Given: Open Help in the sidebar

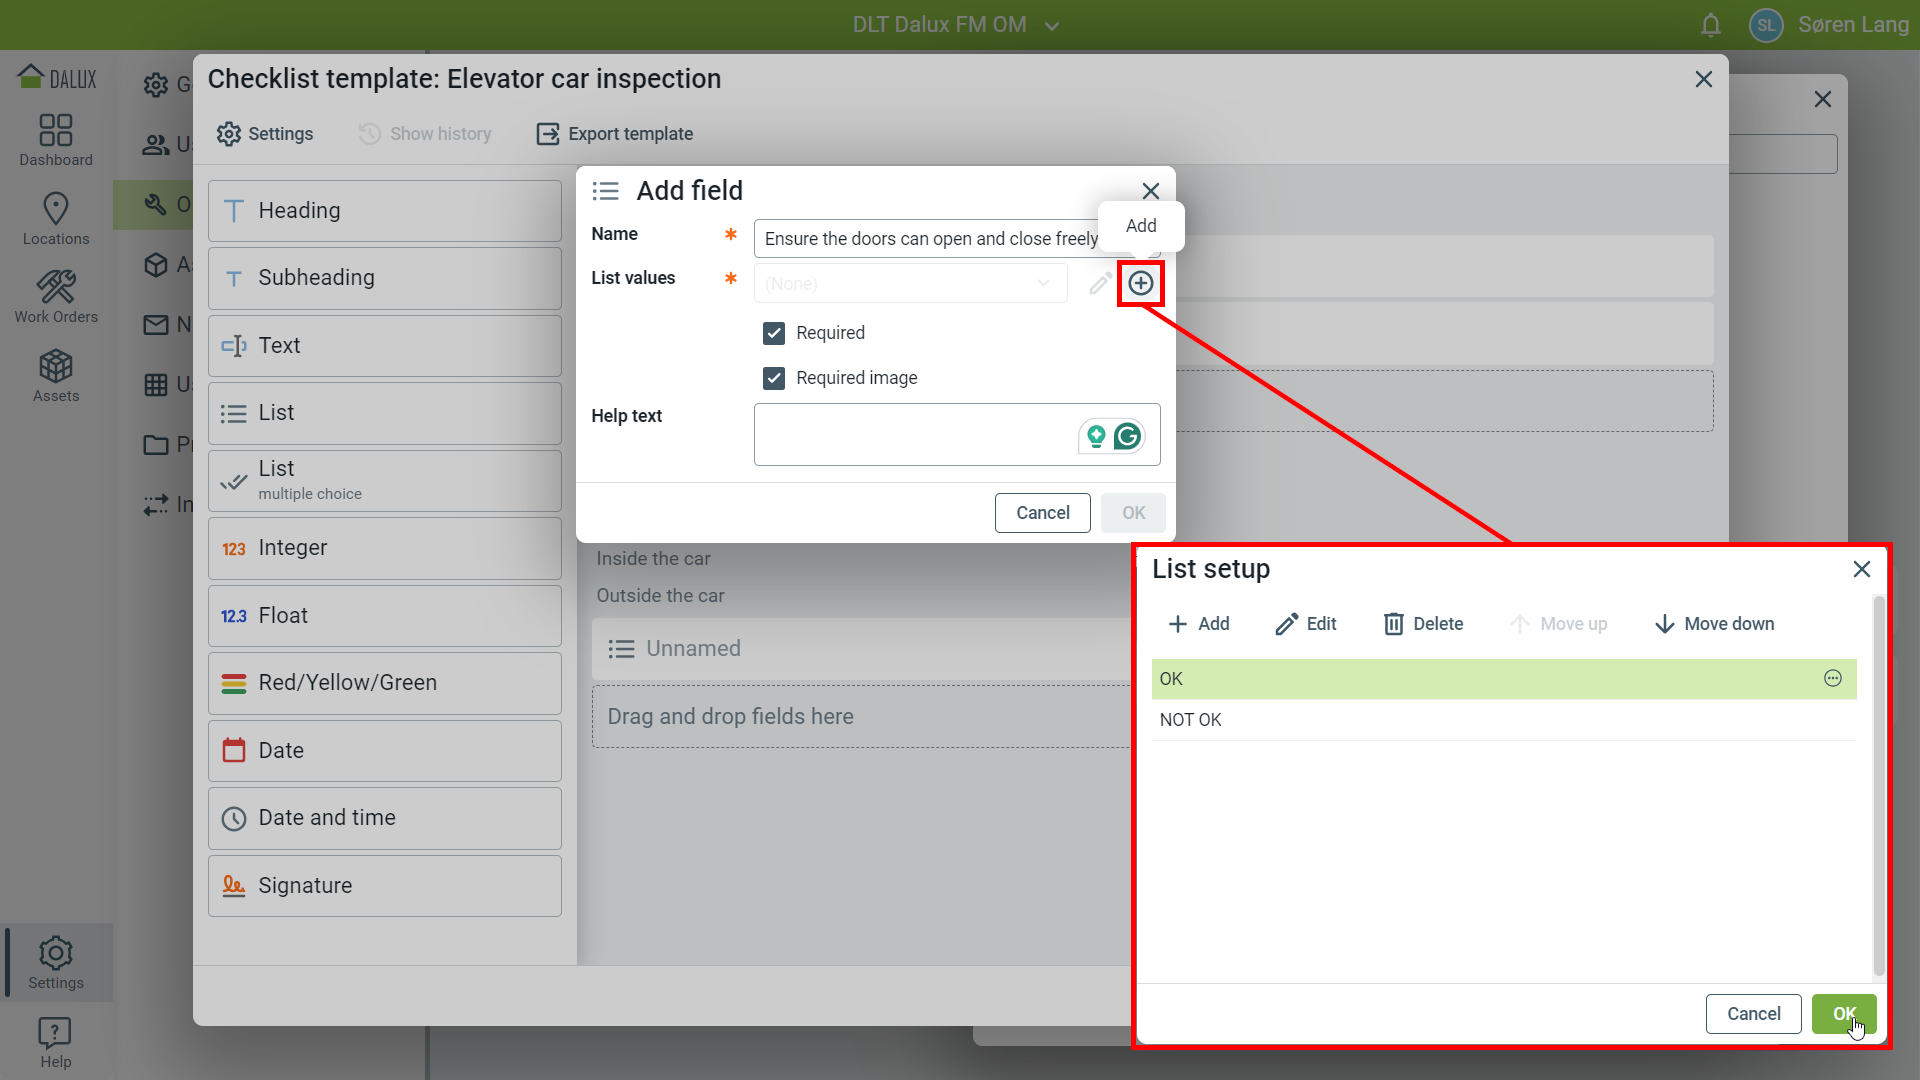Looking at the screenshot, I should pyautogui.click(x=56, y=1042).
